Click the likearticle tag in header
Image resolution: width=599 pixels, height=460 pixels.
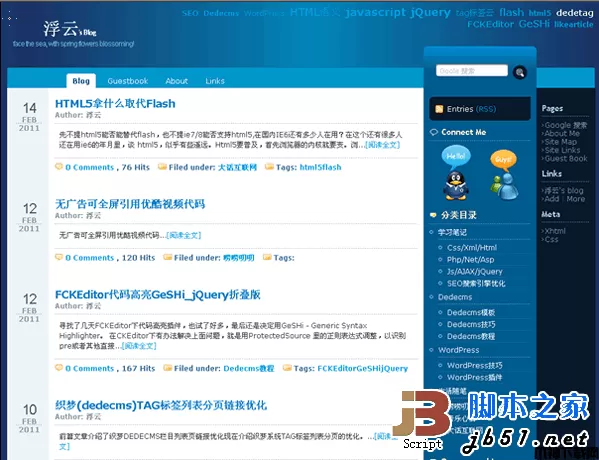pos(573,24)
